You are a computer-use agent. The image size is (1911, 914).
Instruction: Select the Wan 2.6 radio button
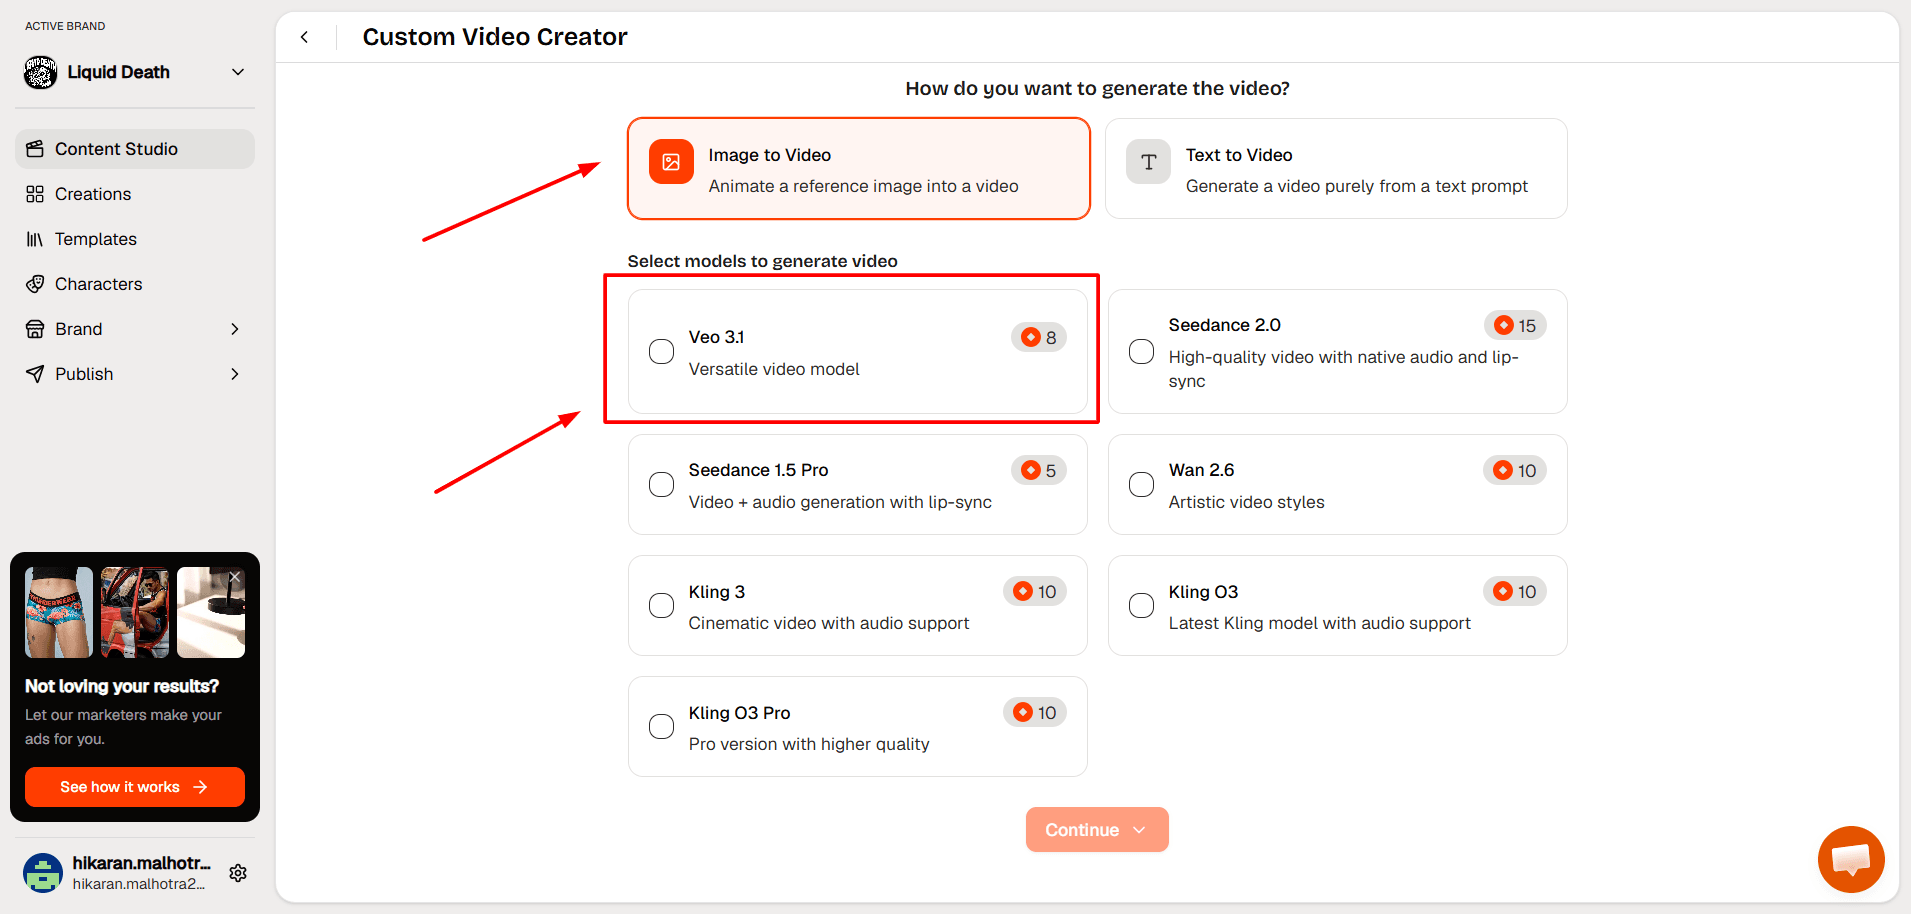1141,485
